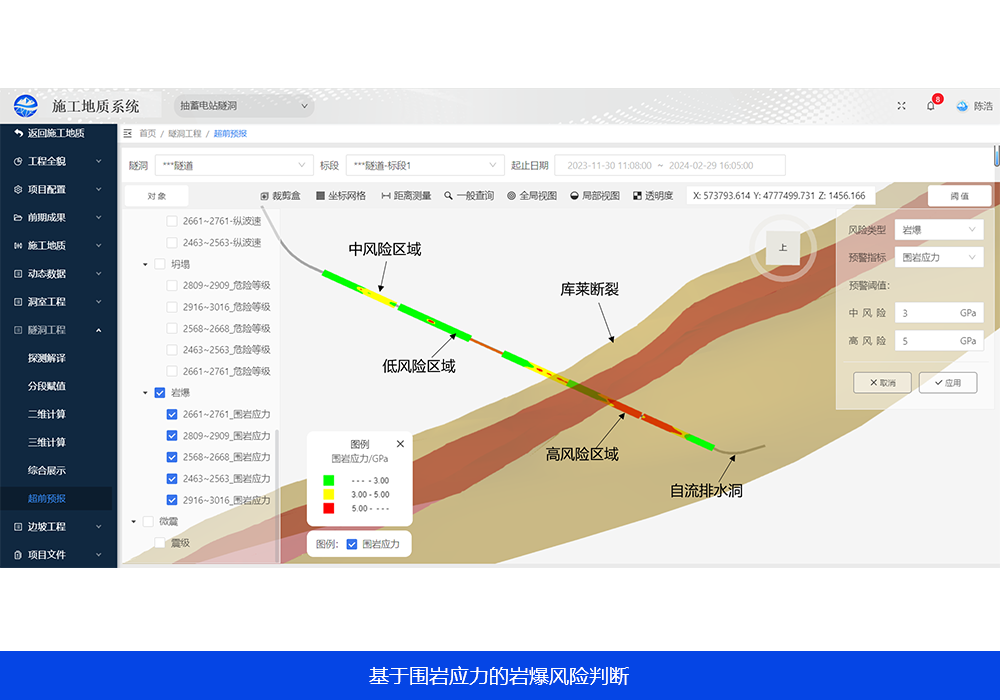Viewport: 1000px width, 700px height.
Task: Check the 2809~2909_危险等级 checkbox
Action: click(x=172, y=286)
